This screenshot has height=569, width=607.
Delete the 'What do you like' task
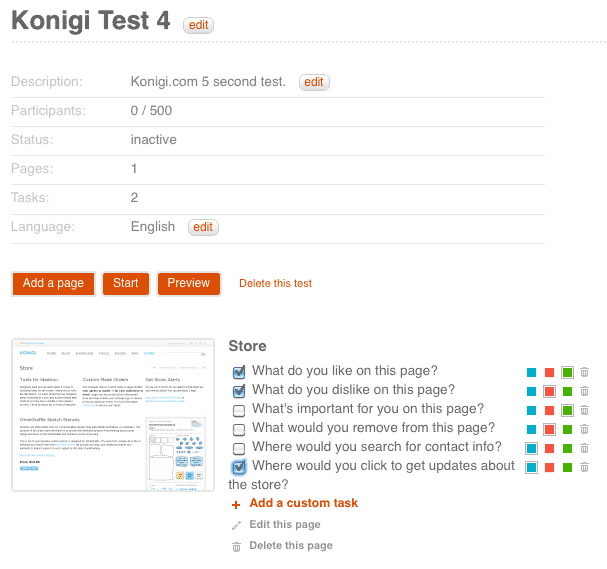coord(584,372)
